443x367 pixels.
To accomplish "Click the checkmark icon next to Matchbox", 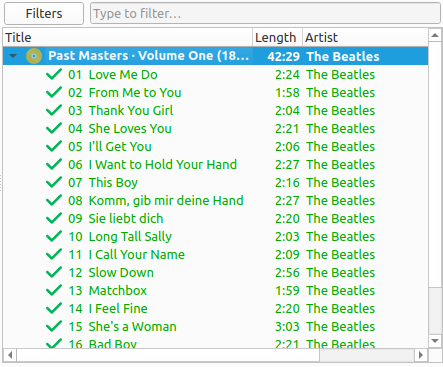I will [x=54, y=290].
